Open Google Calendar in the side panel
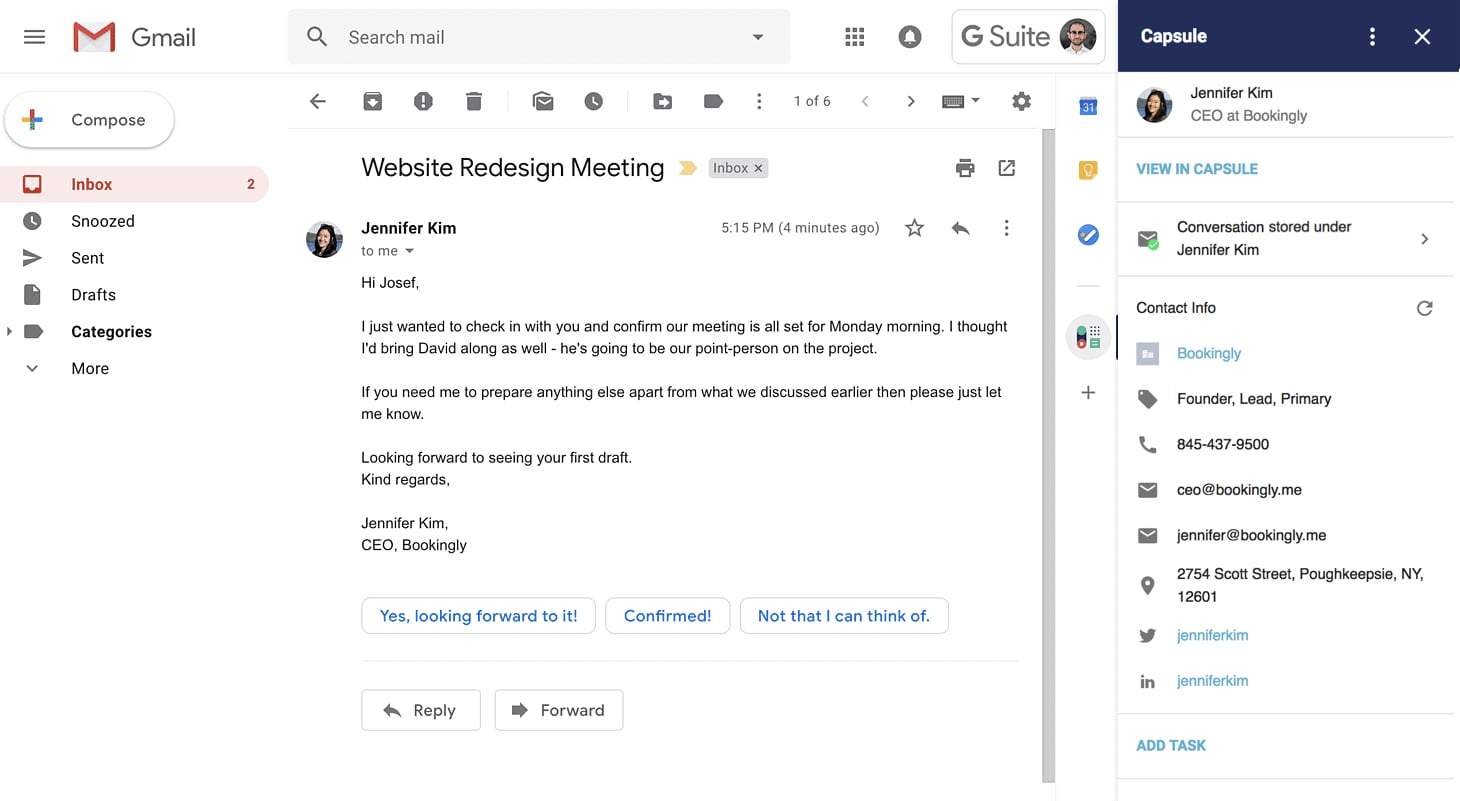Viewport: 1460px width, 801px height. pos(1088,105)
